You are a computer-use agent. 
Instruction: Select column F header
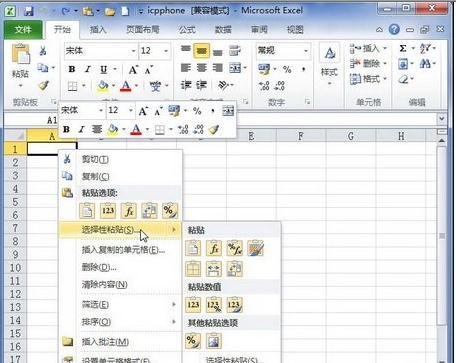coord(301,136)
